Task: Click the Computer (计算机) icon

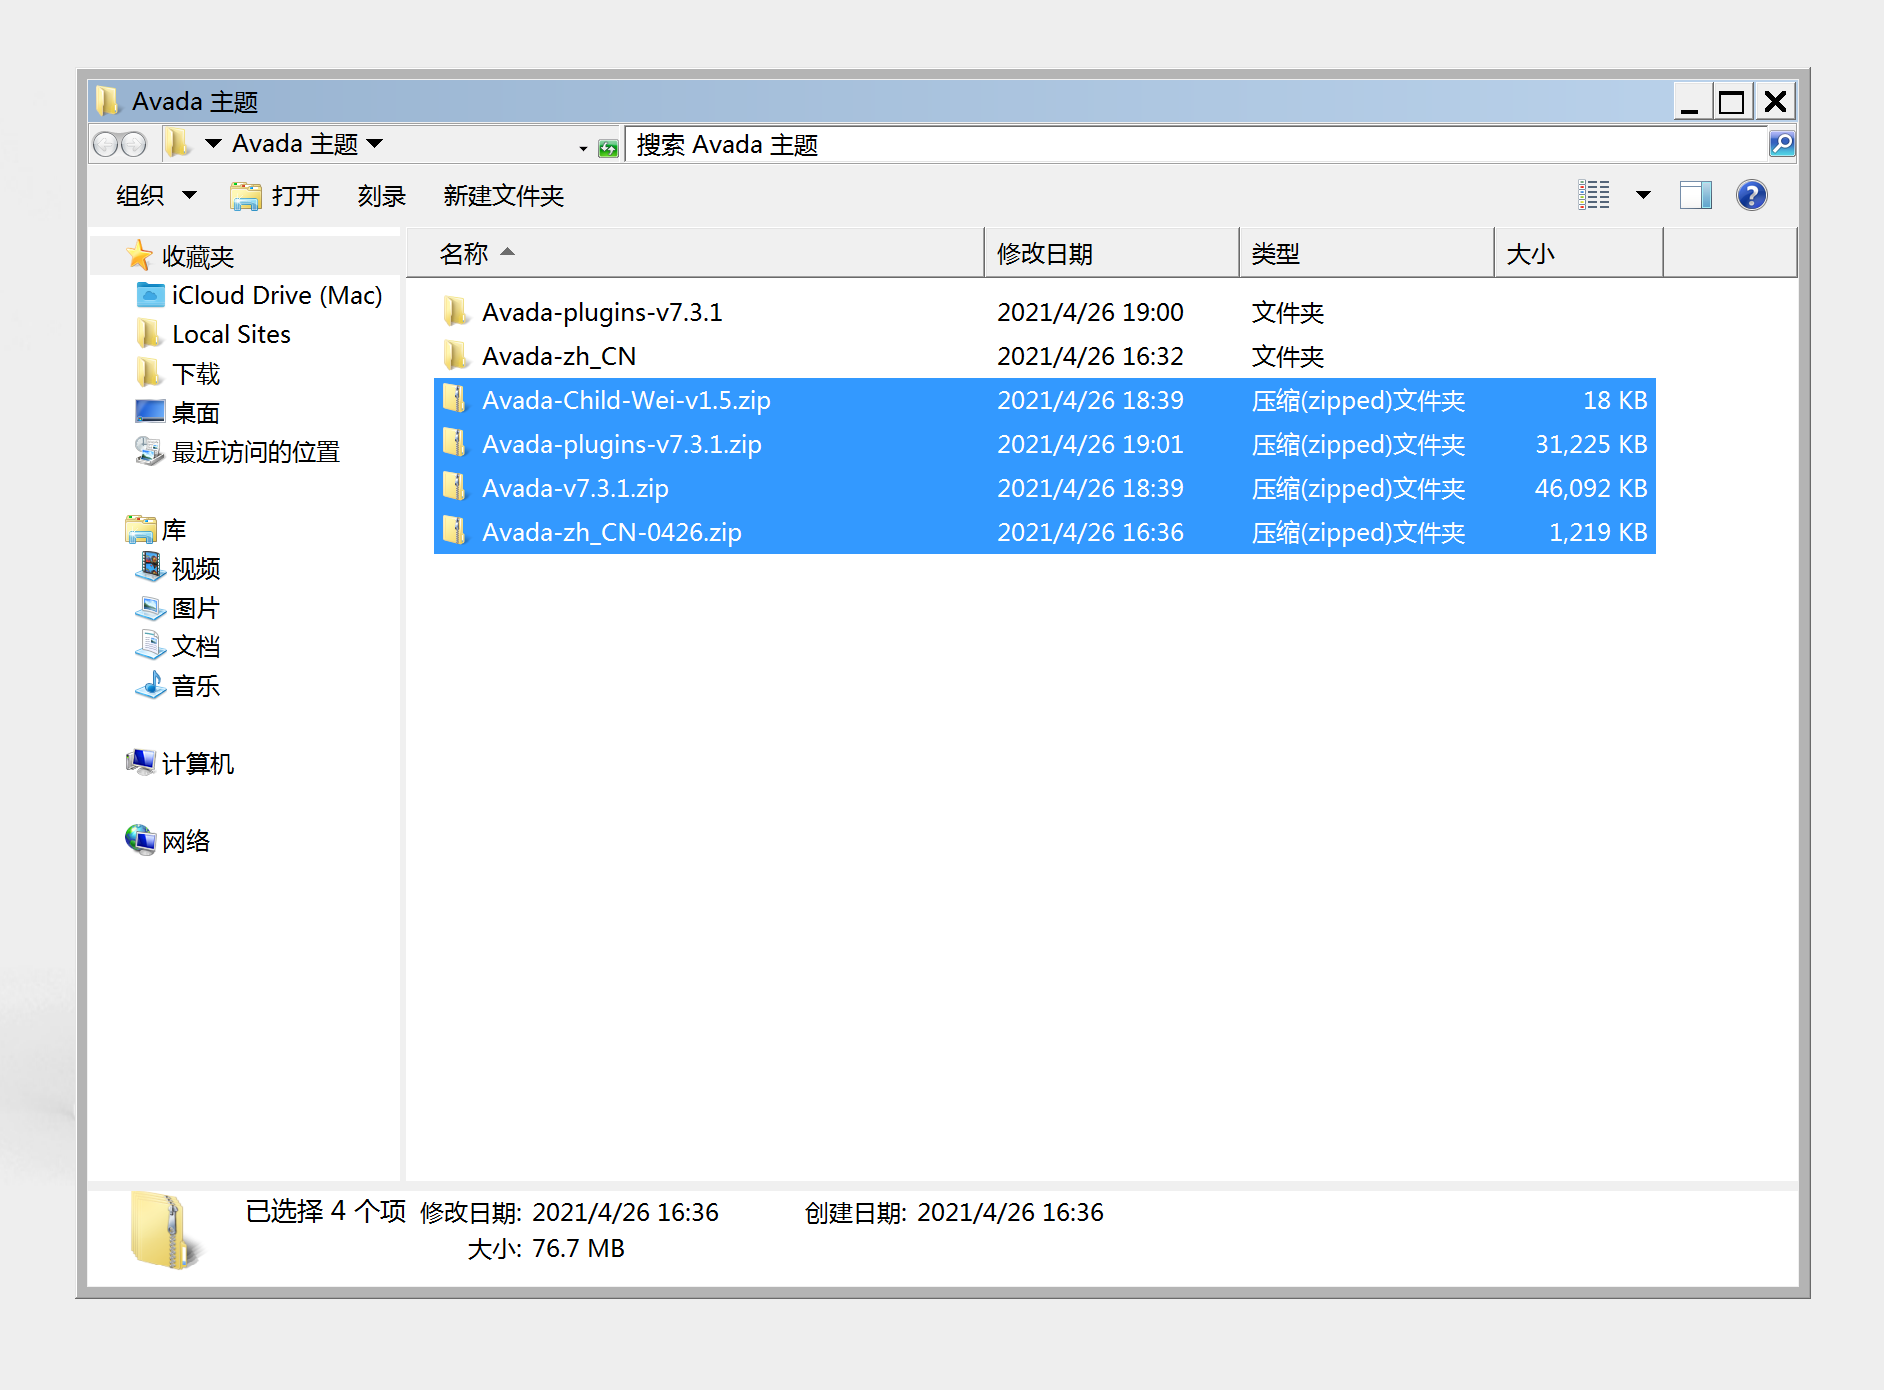Action: coord(141,763)
